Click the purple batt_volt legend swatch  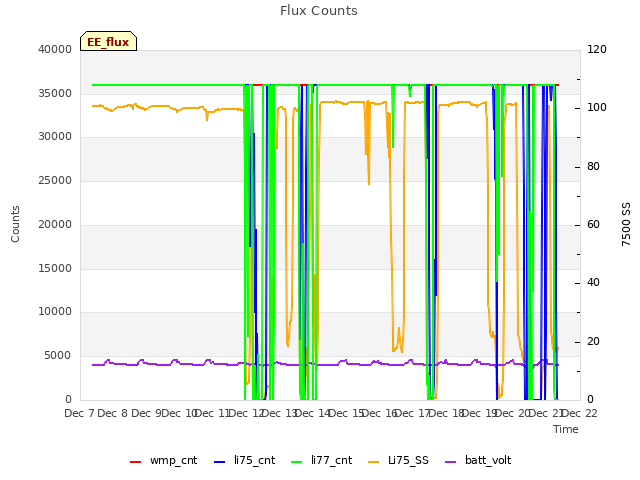tap(450, 462)
